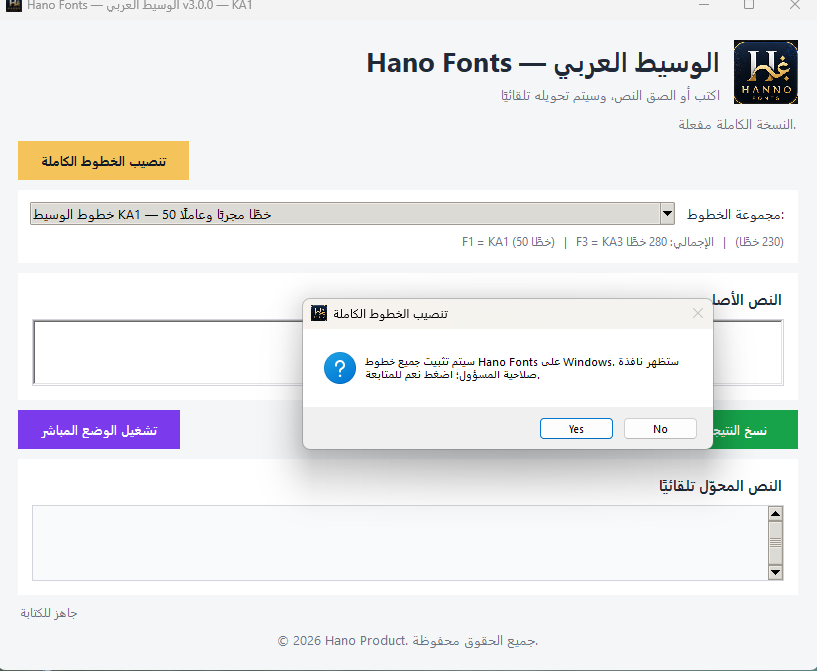Click the HANNO Fonts logo in the header
The height and width of the screenshot is (671, 817).
click(765, 72)
